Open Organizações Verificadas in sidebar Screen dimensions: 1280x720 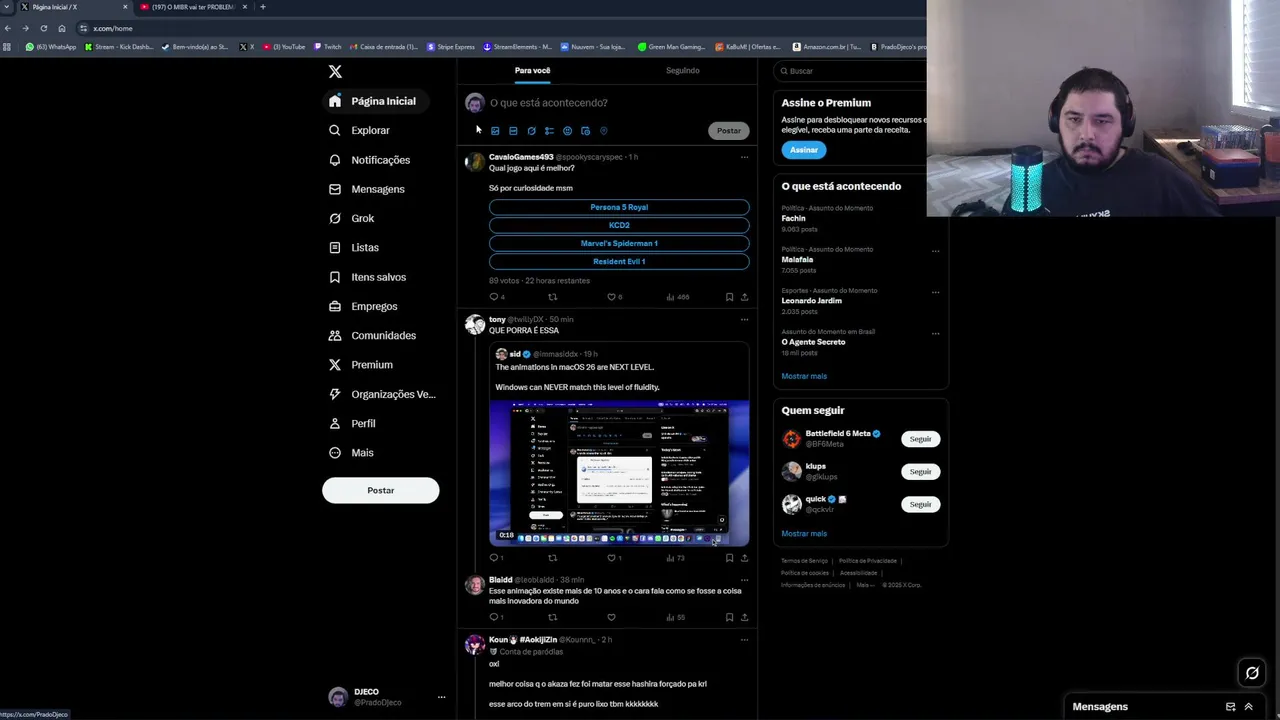tap(382, 394)
